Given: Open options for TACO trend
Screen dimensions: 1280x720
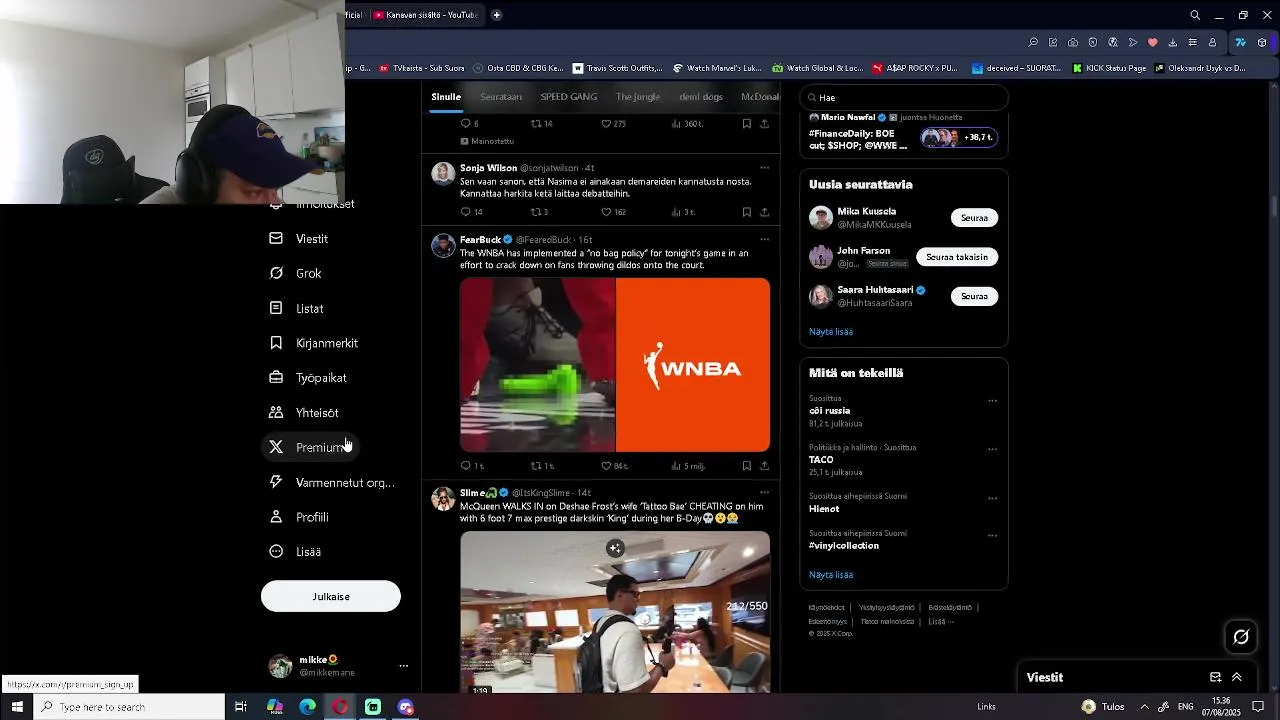Looking at the screenshot, I should coord(993,450).
